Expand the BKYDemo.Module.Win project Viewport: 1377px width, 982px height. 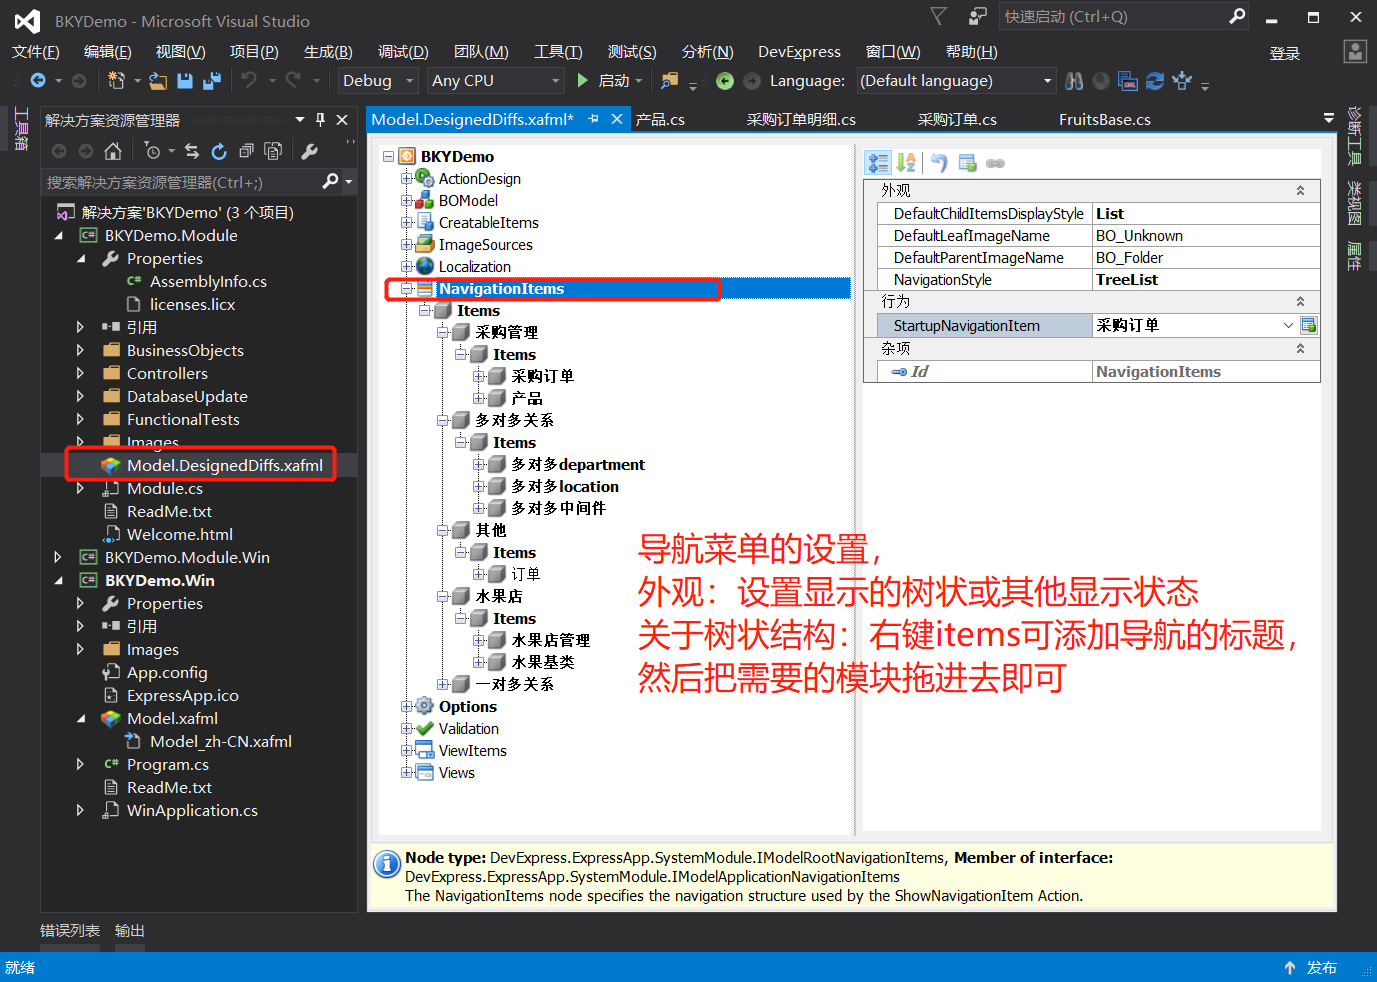point(58,557)
